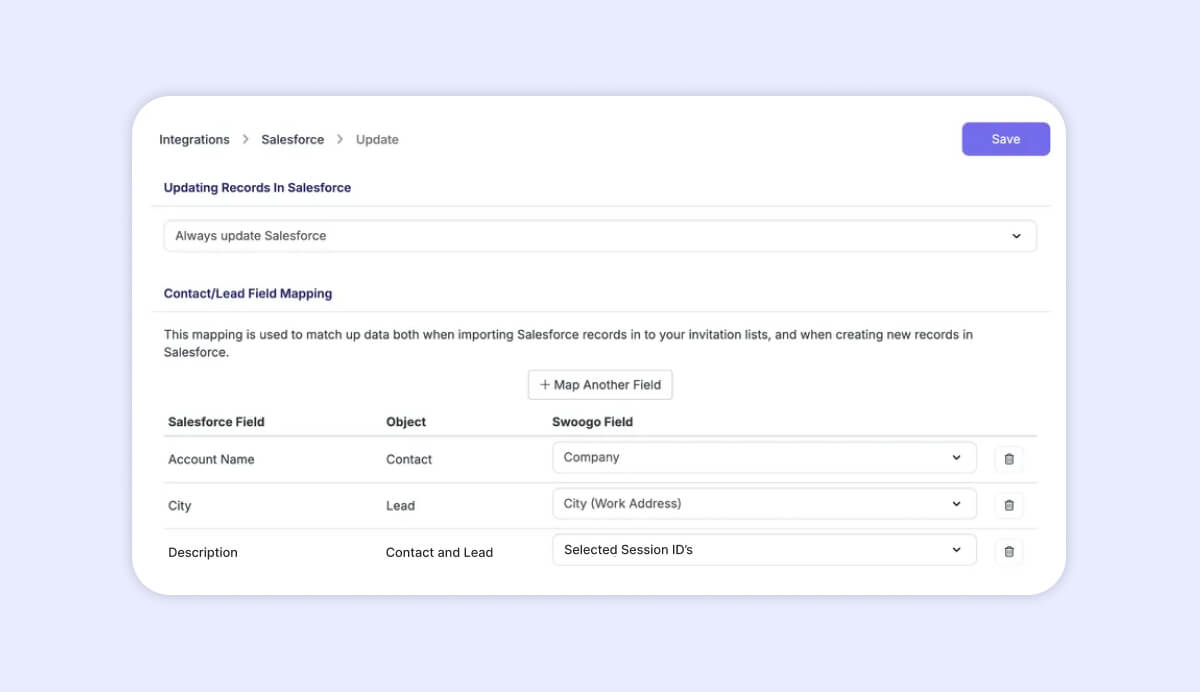Select the City Salesforce field cell
Screen dimensions: 1200x692
179,506
